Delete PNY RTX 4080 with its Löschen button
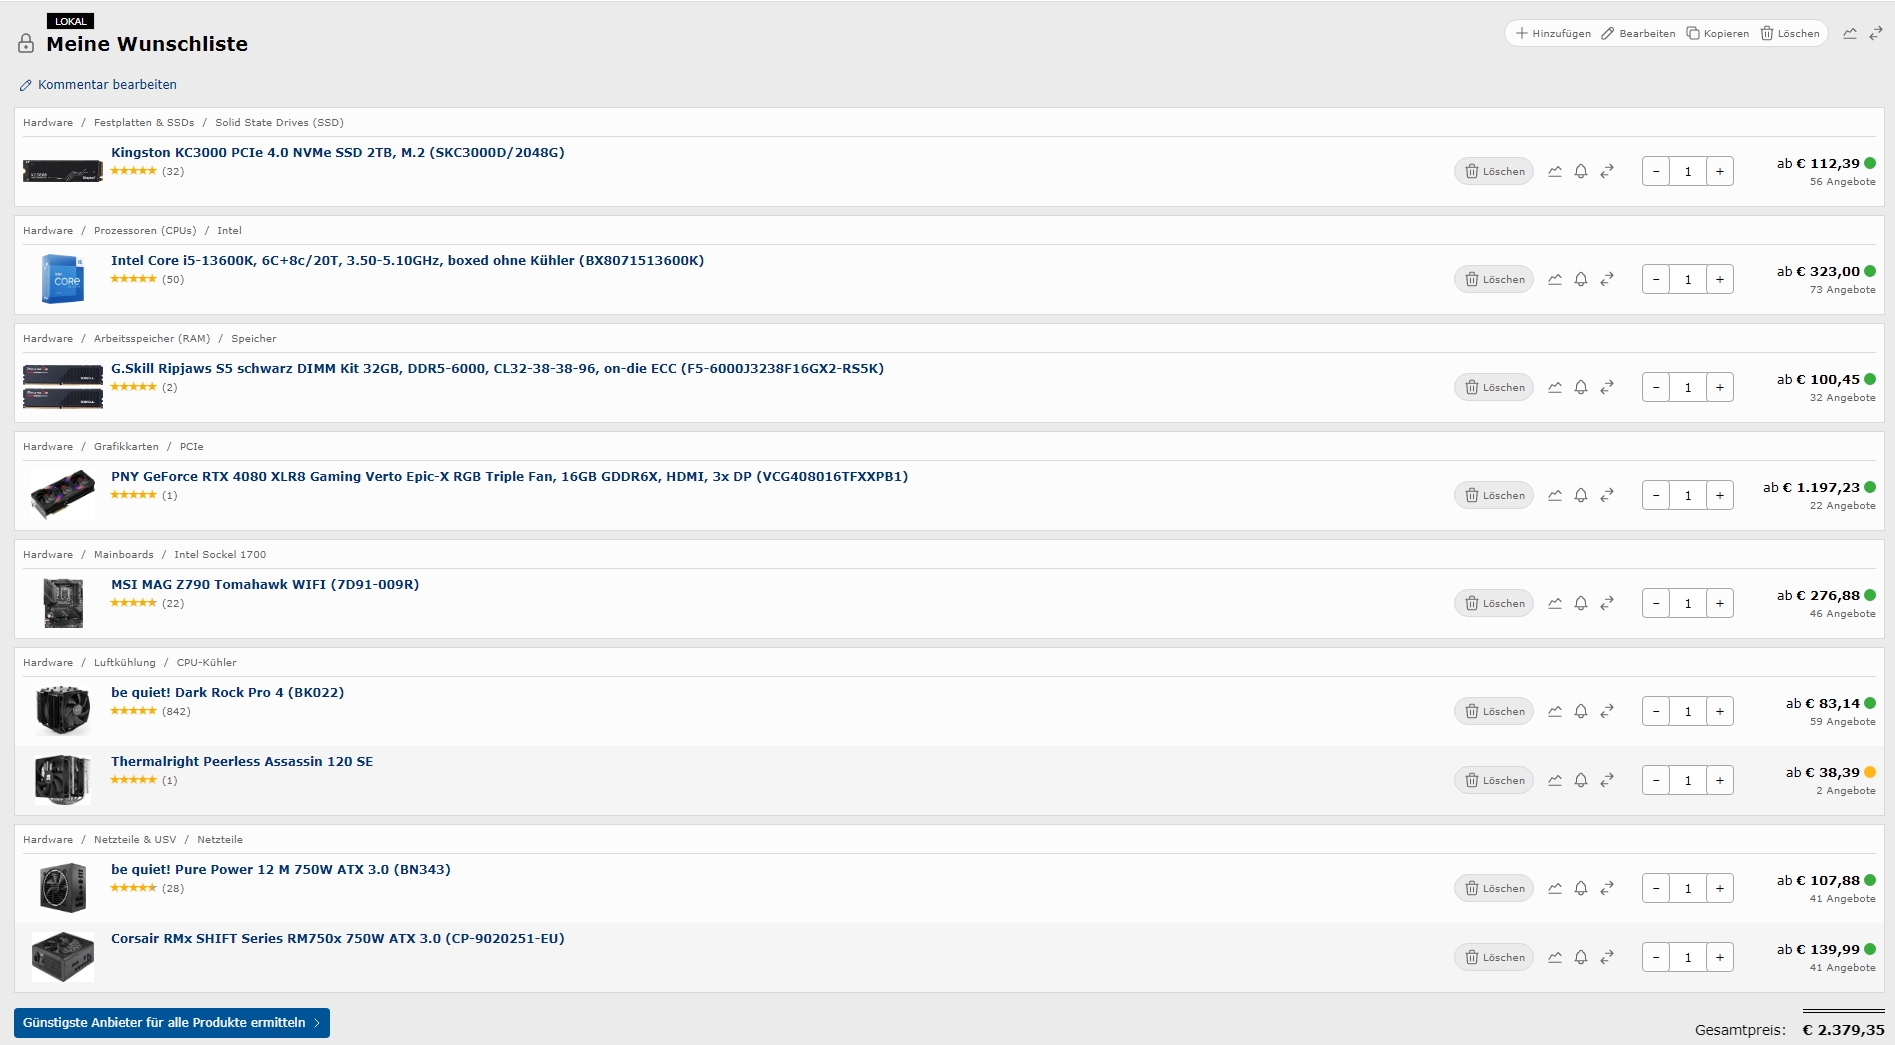Viewport: 1895px width, 1045px height. [1494, 495]
